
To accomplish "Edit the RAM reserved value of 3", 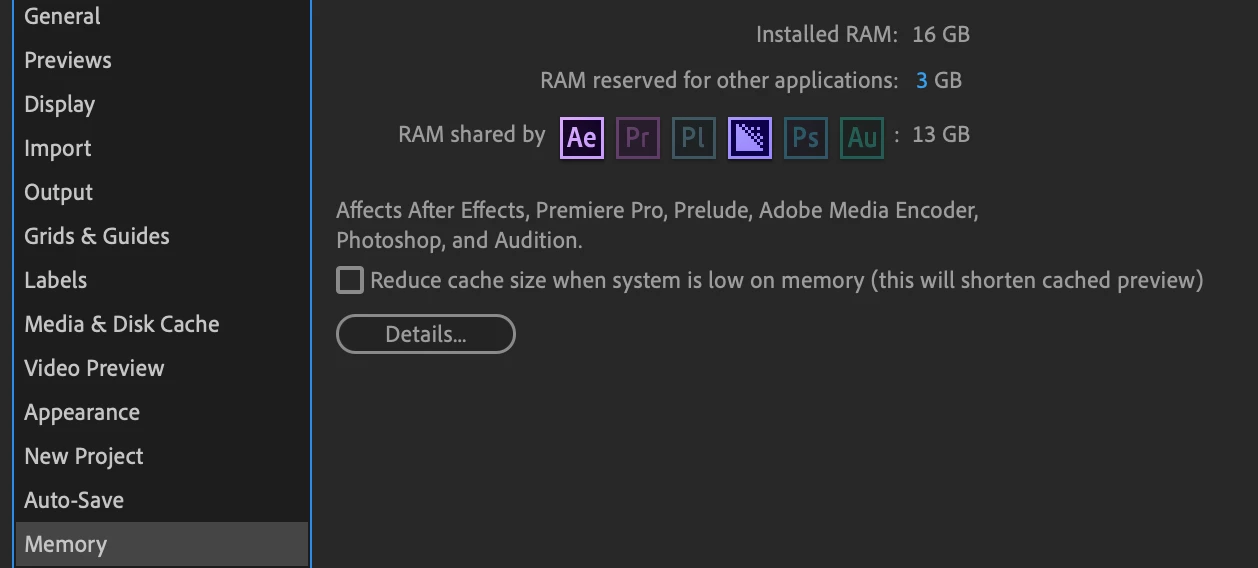I will point(921,80).
